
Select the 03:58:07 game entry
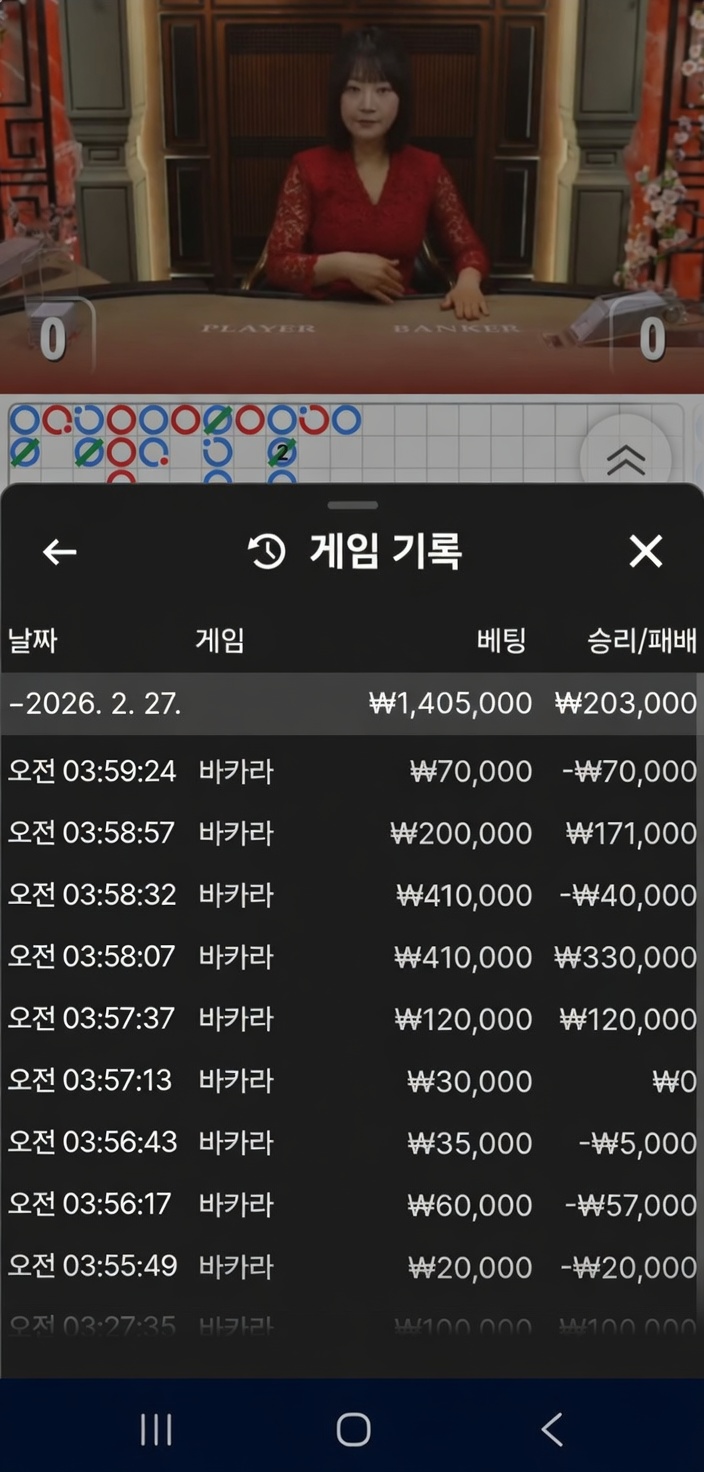pyautogui.click(x=350, y=957)
